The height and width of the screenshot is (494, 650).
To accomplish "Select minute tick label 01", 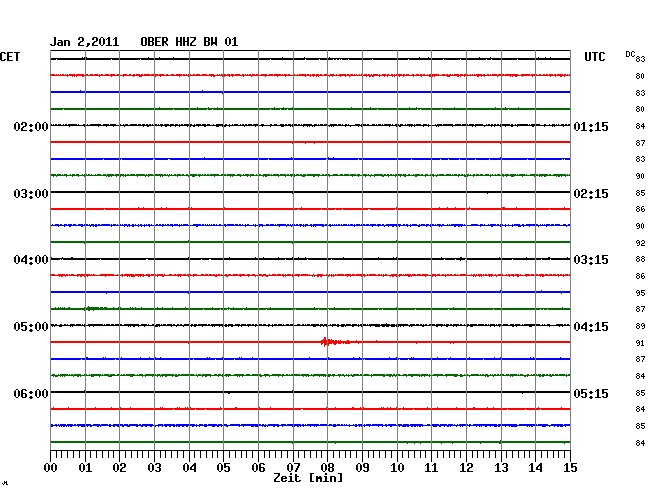I will pos(85,468).
